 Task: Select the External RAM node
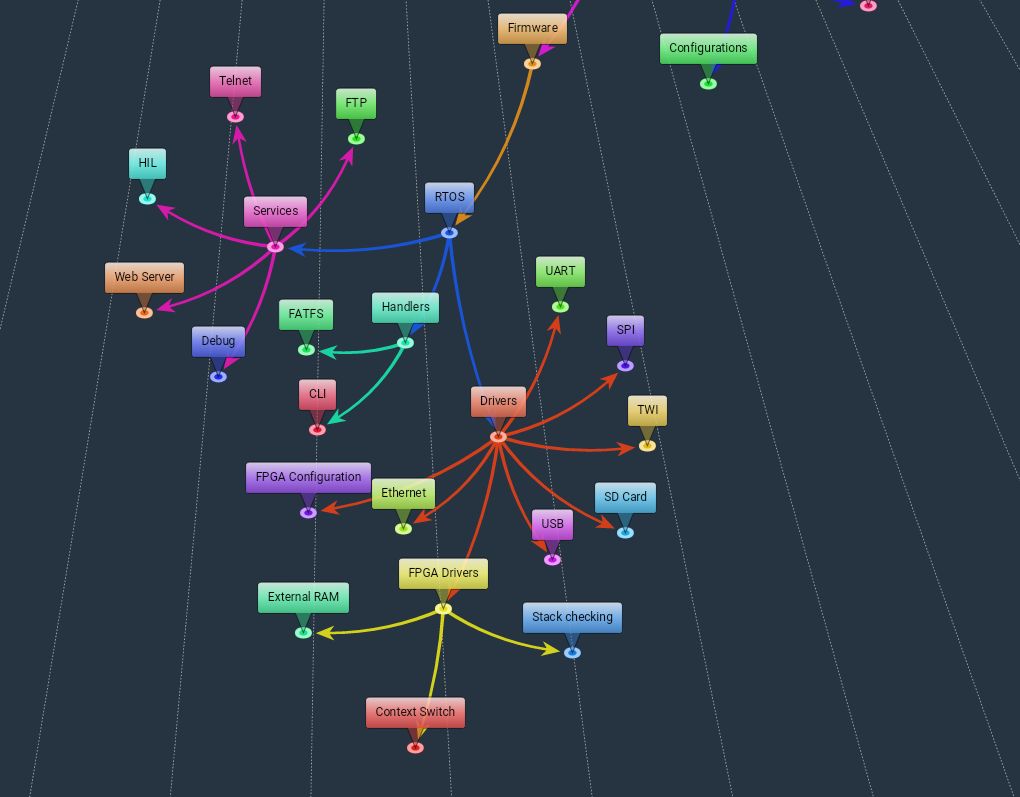pos(303,597)
